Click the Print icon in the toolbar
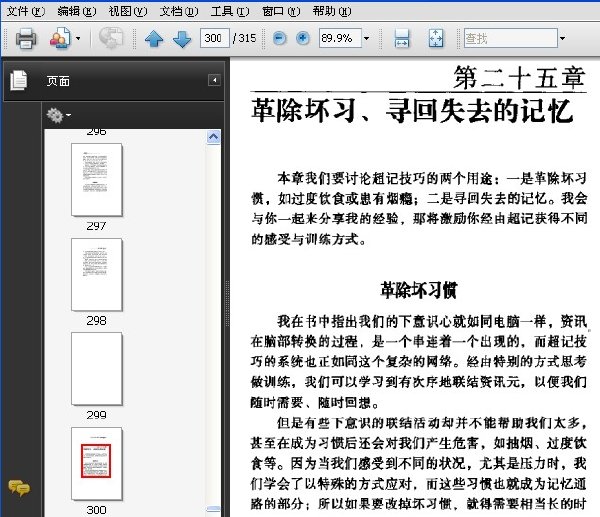600x517 pixels. [26, 38]
